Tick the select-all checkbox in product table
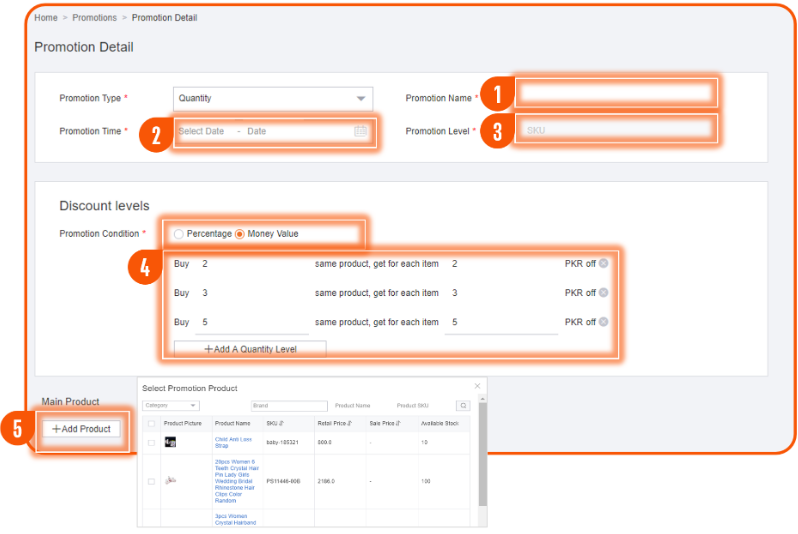Image resolution: width=798 pixels, height=534 pixels. point(151,423)
